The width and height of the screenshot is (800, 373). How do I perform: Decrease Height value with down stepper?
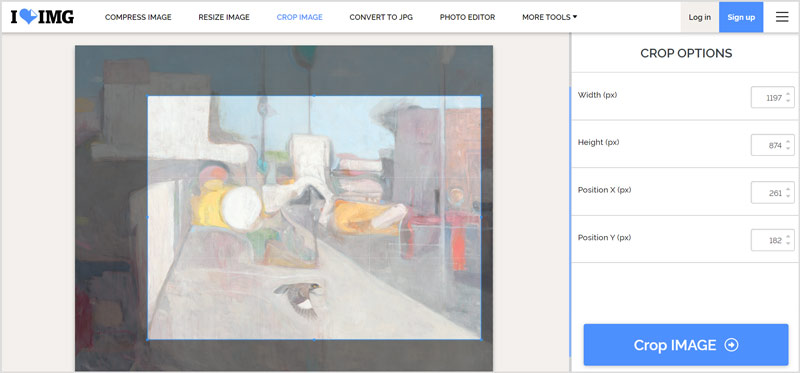point(788,148)
